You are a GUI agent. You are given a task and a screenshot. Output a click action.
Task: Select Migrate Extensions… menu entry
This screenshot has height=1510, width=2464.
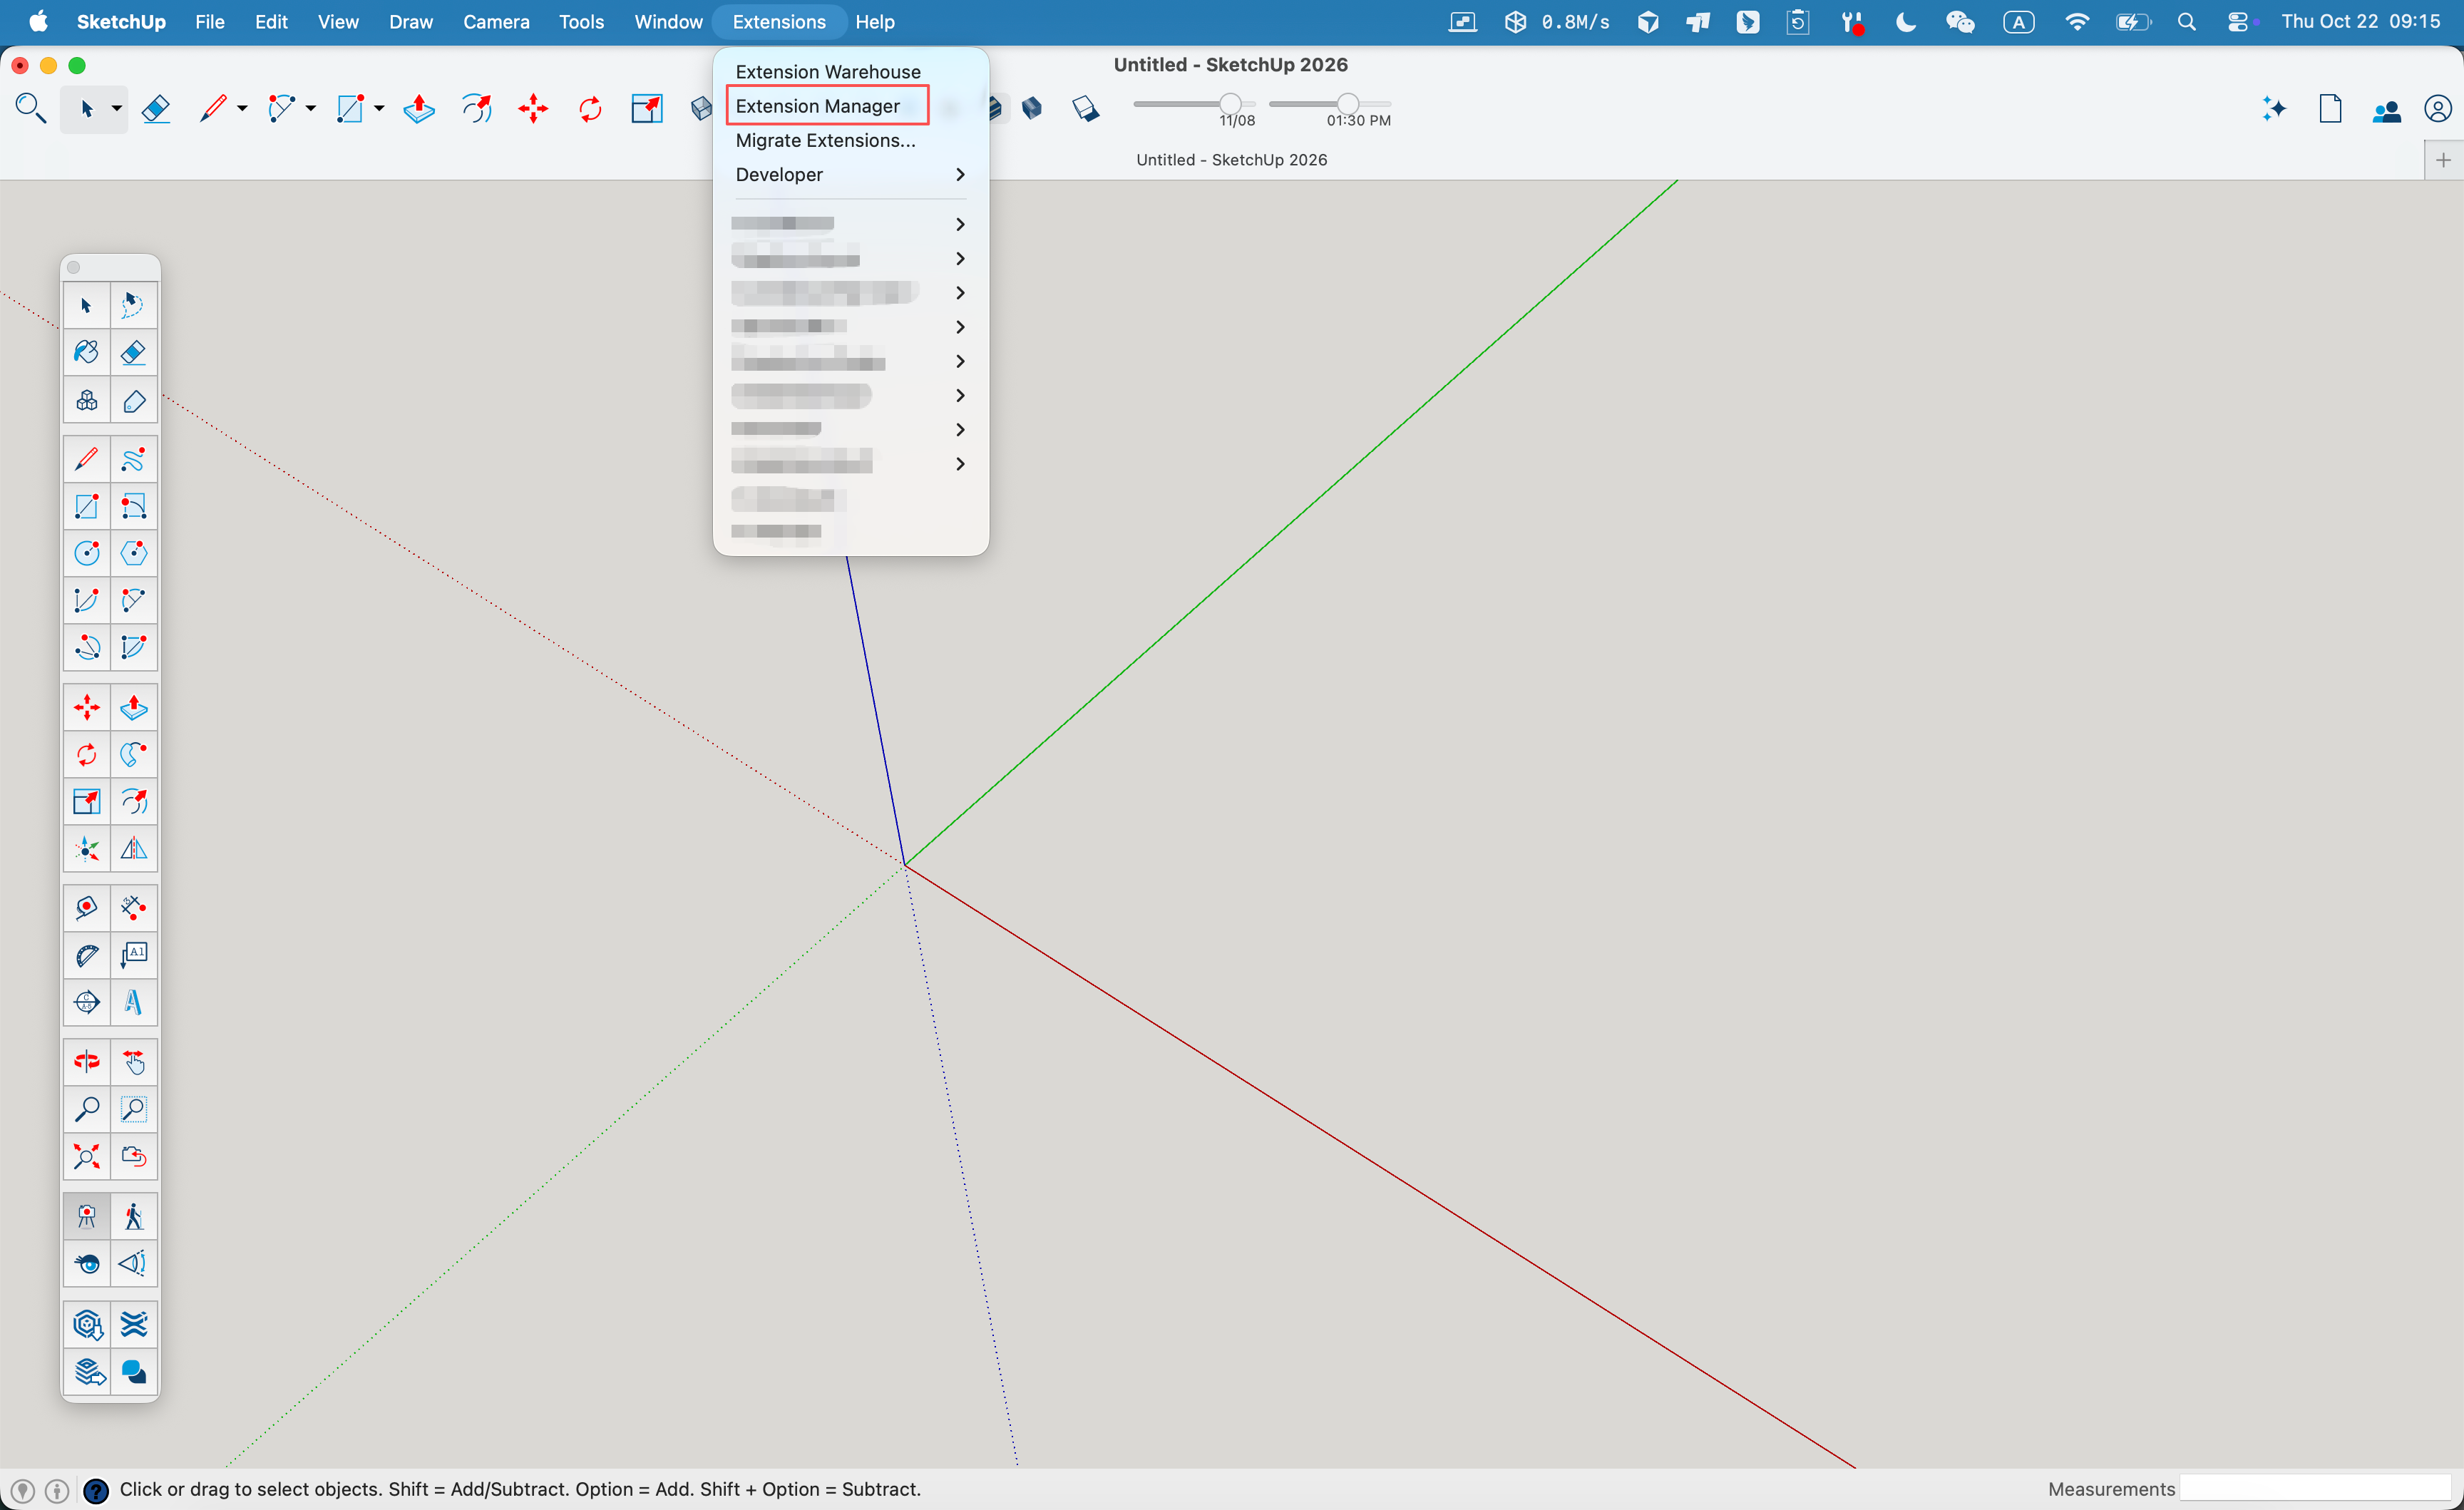[x=851, y=140]
